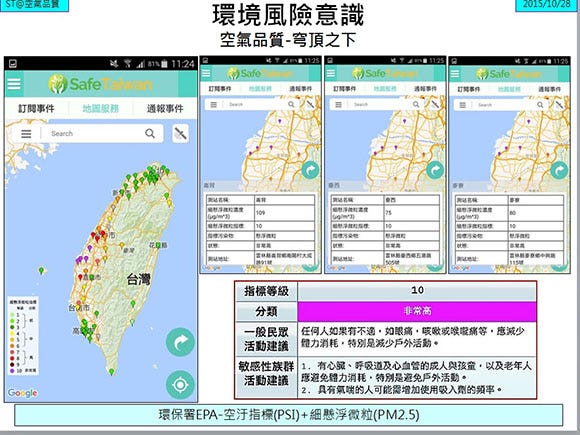This screenshot has width=580, height=435.
Task: Select the green pin at Taiwan's southern tip
Action: pos(111,371)
